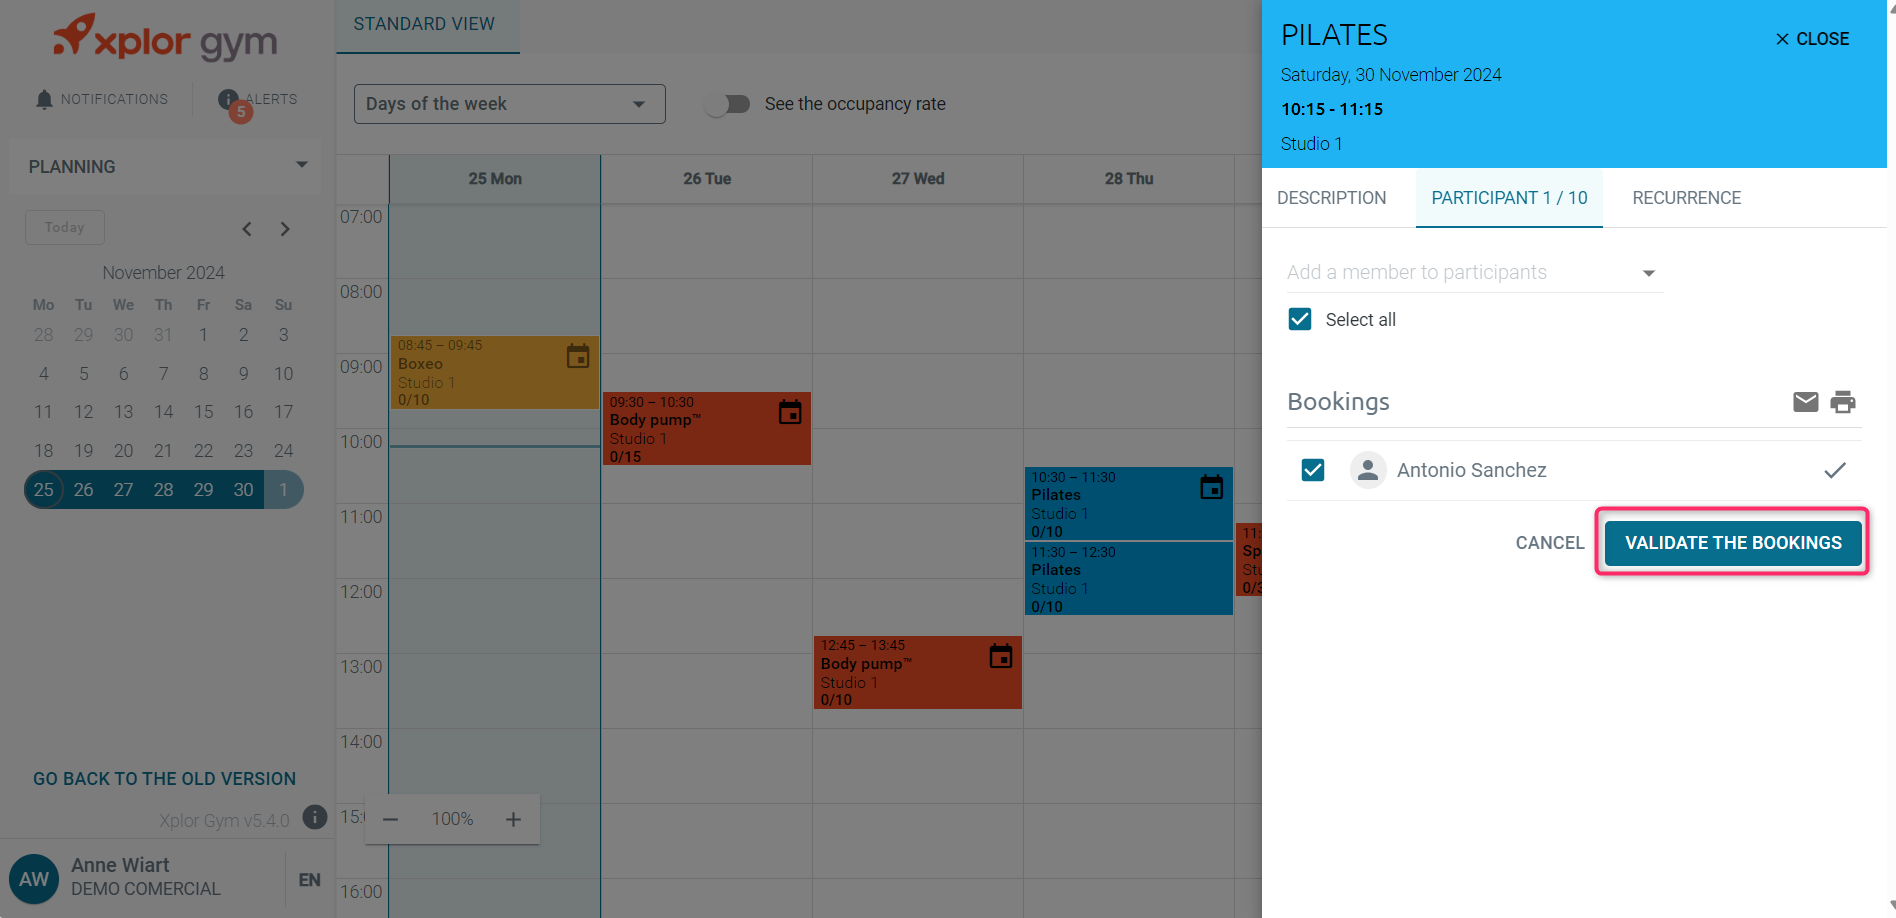Switch to the DESCRIPTION tab
This screenshot has height=918, width=1896.
click(1331, 198)
